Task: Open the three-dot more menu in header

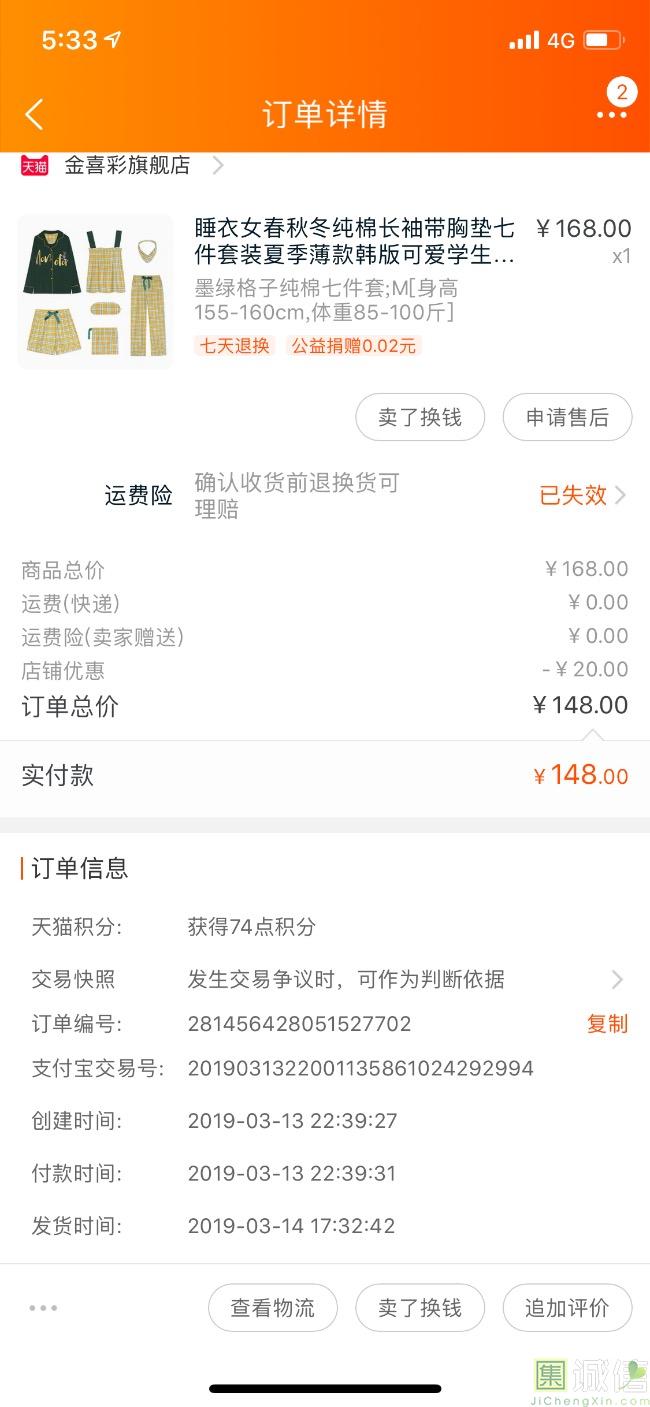Action: point(611,116)
